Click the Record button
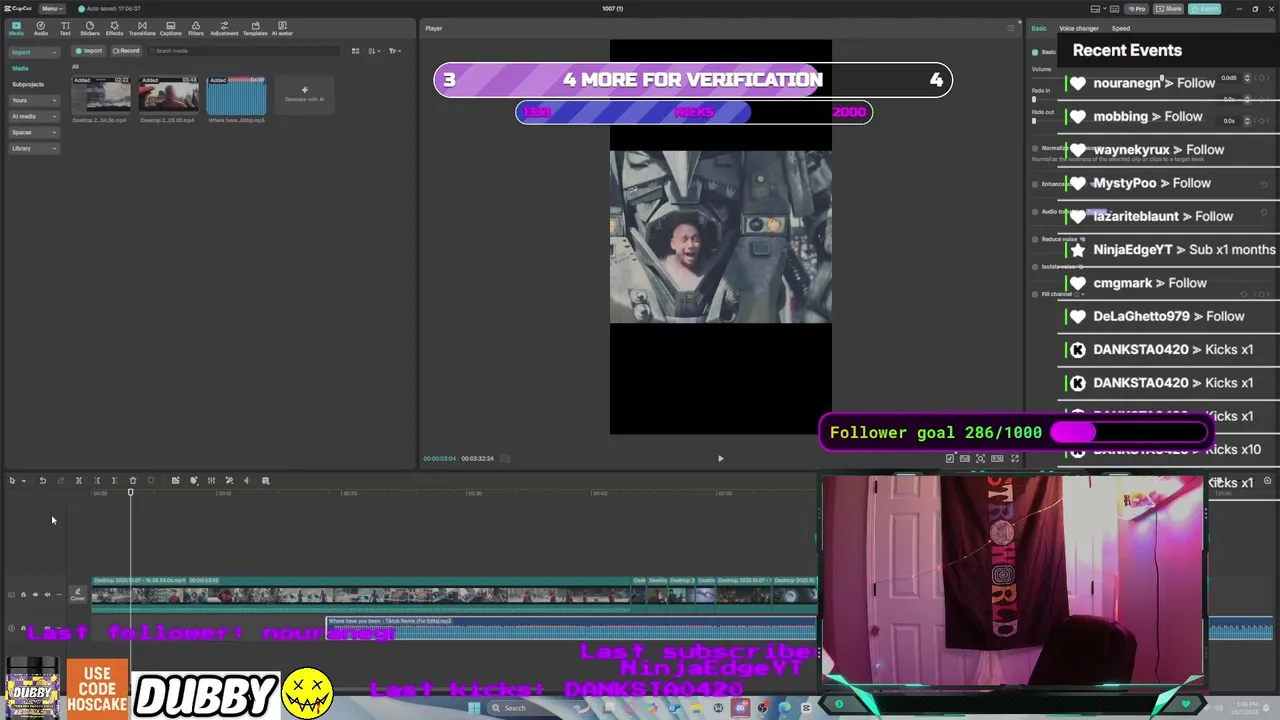The image size is (1280, 720). coord(126,51)
